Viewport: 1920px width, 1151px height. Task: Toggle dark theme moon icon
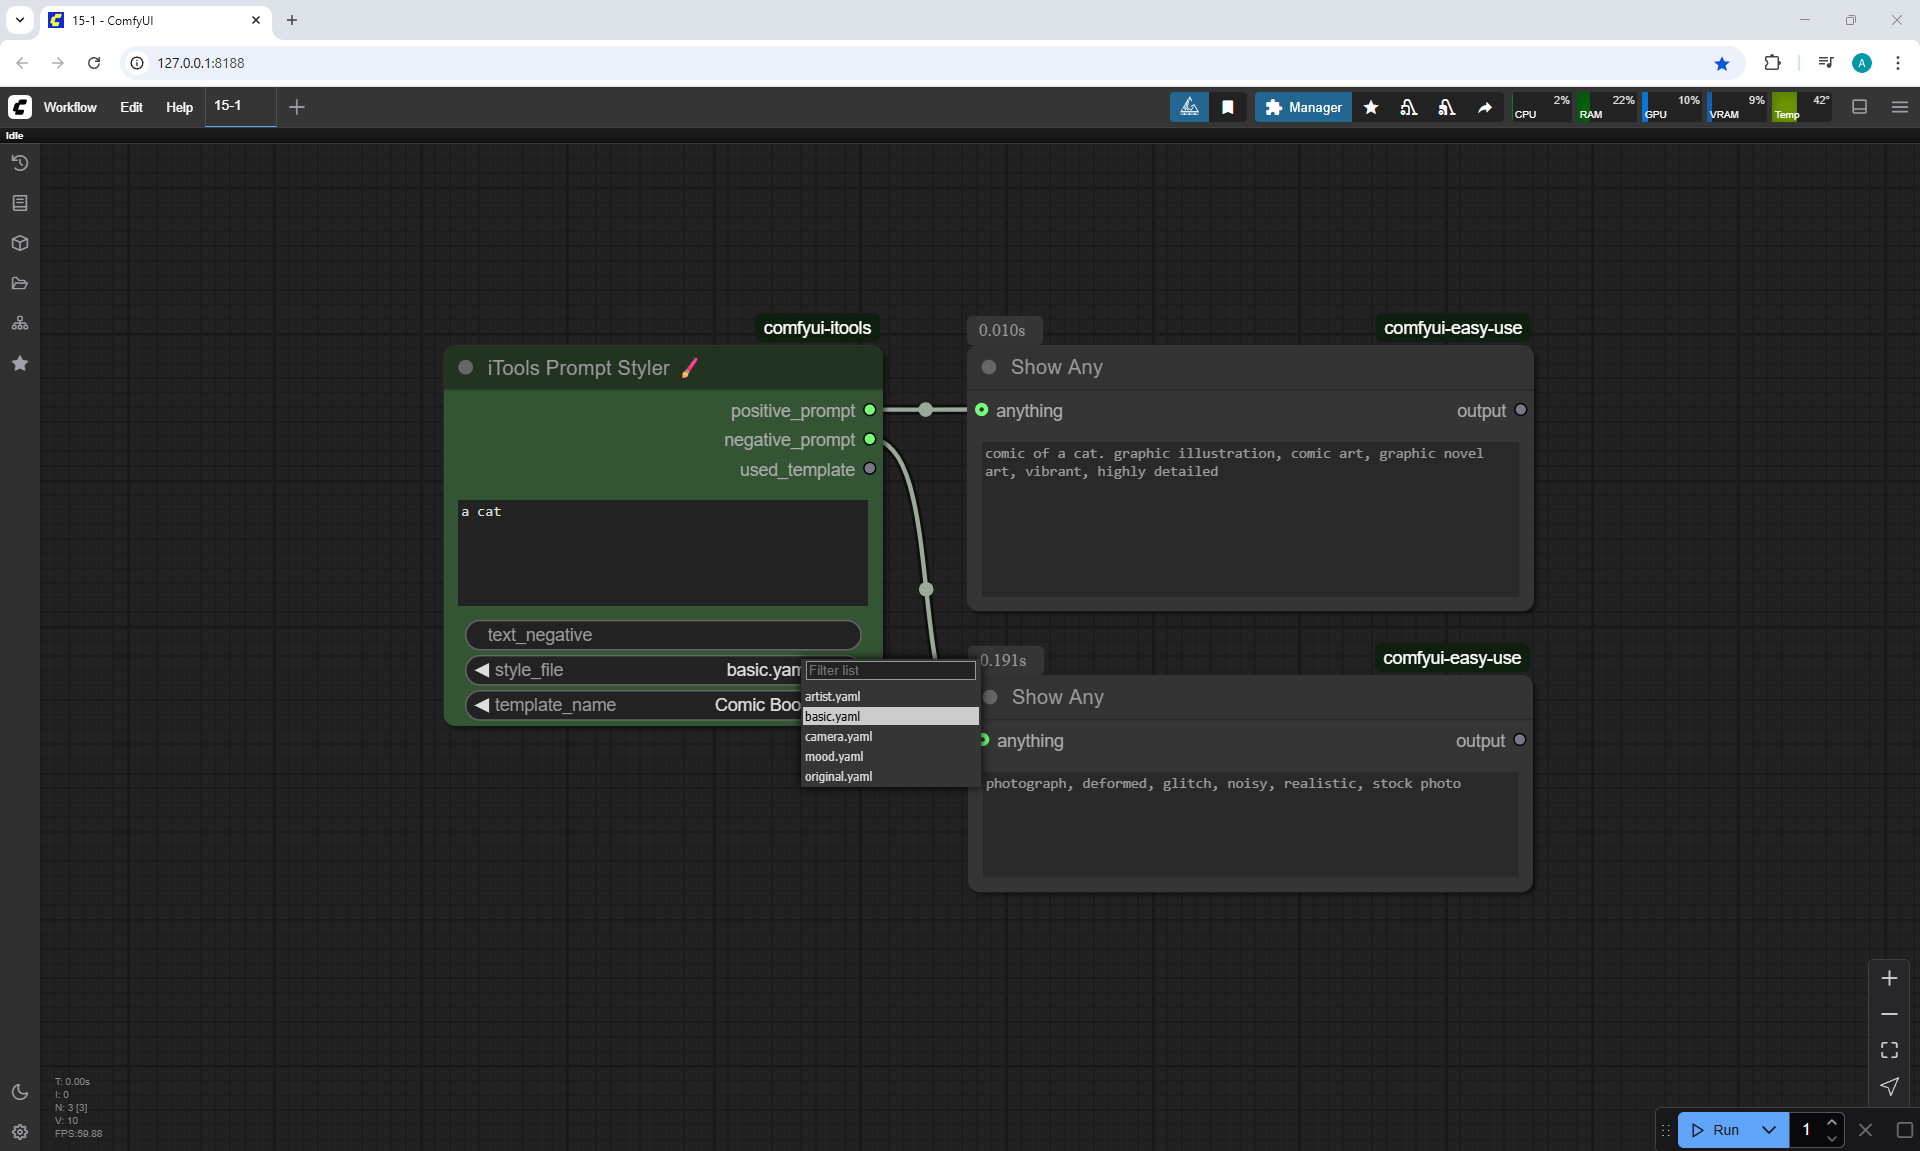click(20, 1092)
